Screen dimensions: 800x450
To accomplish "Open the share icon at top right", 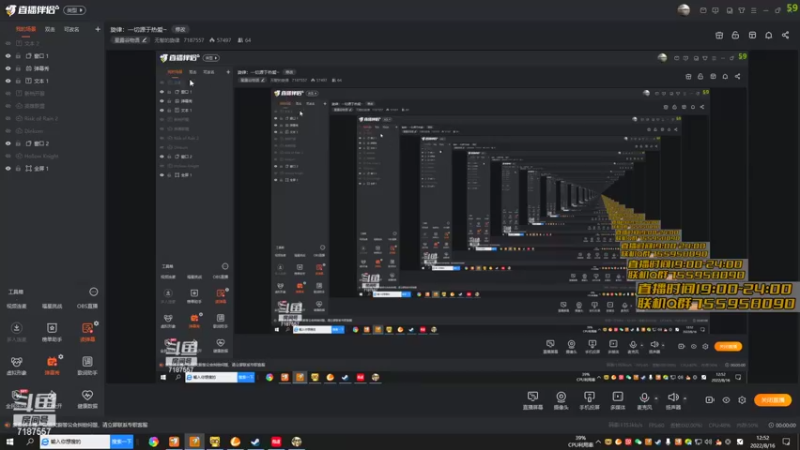I will tap(785, 35).
